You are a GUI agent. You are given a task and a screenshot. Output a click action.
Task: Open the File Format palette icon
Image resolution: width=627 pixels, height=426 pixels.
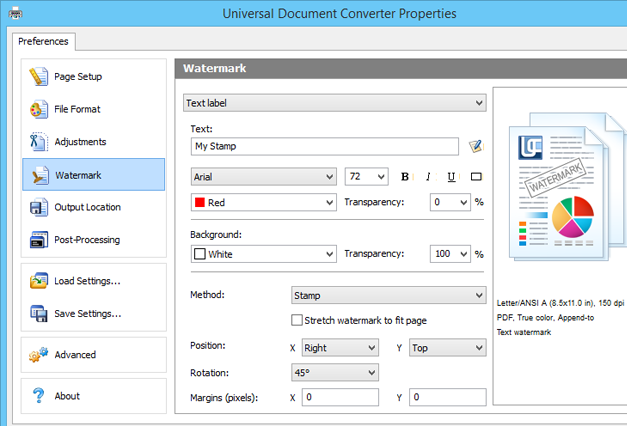click(39, 109)
